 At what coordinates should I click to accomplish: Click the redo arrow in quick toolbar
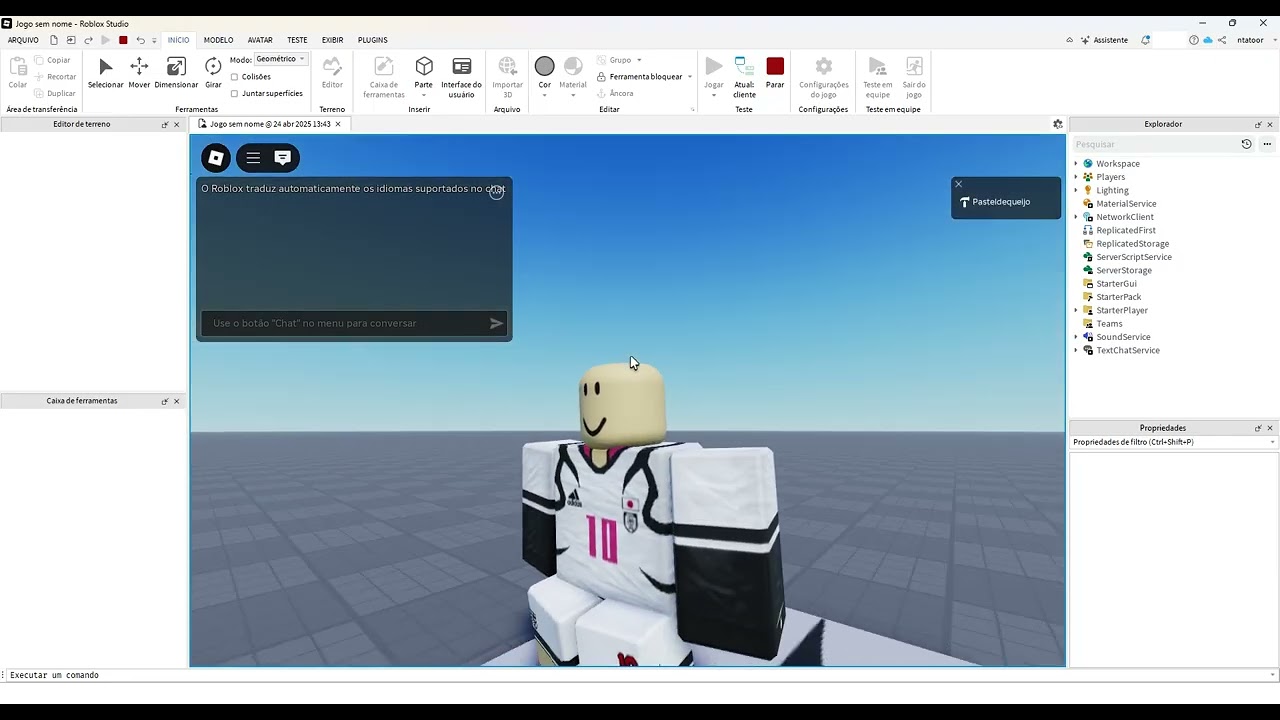pyautogui.click(x=88, y=40)
